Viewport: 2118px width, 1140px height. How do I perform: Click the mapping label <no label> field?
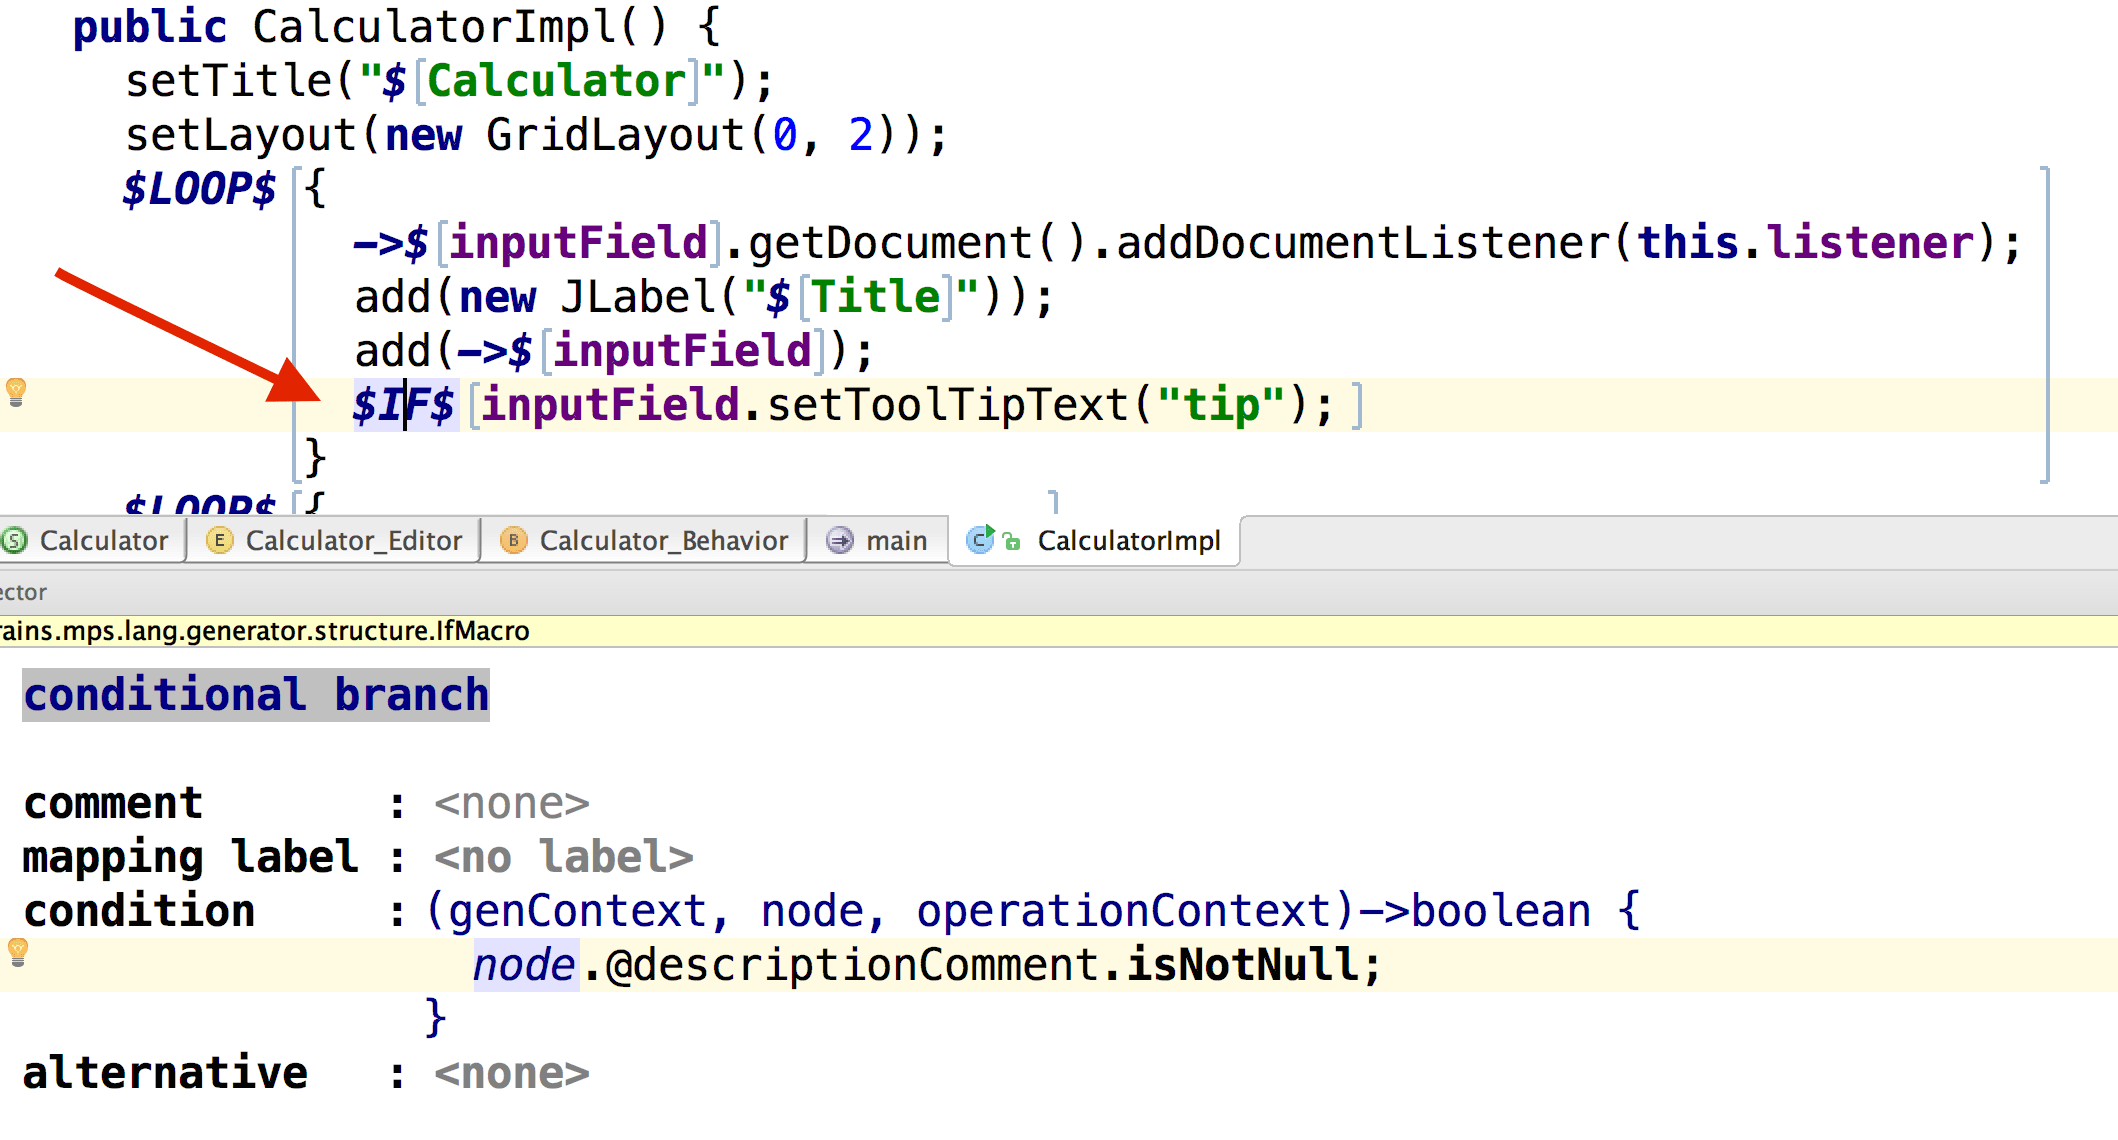click(563, 856)
